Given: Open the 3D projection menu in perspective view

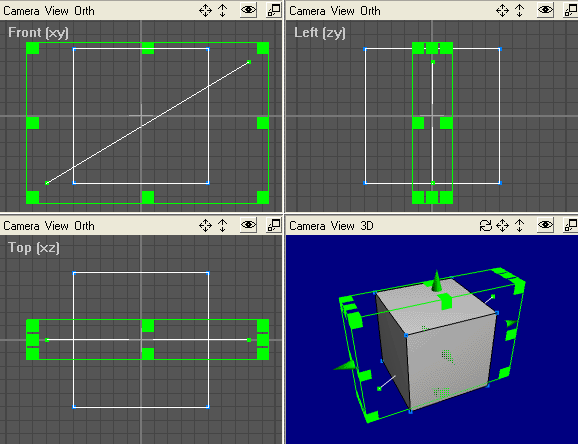Looking at the screenshot, I should [367, 226].
